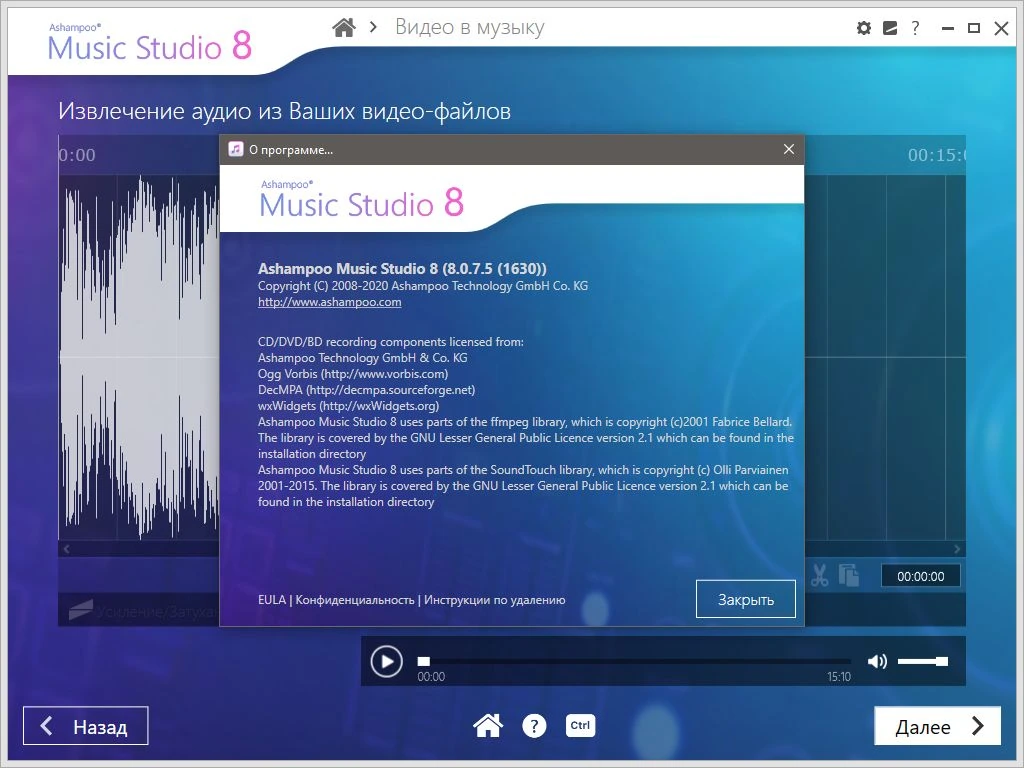Screen dimensions: 1024x768
Task: Close the About dialog with the X
Action: 788,150
